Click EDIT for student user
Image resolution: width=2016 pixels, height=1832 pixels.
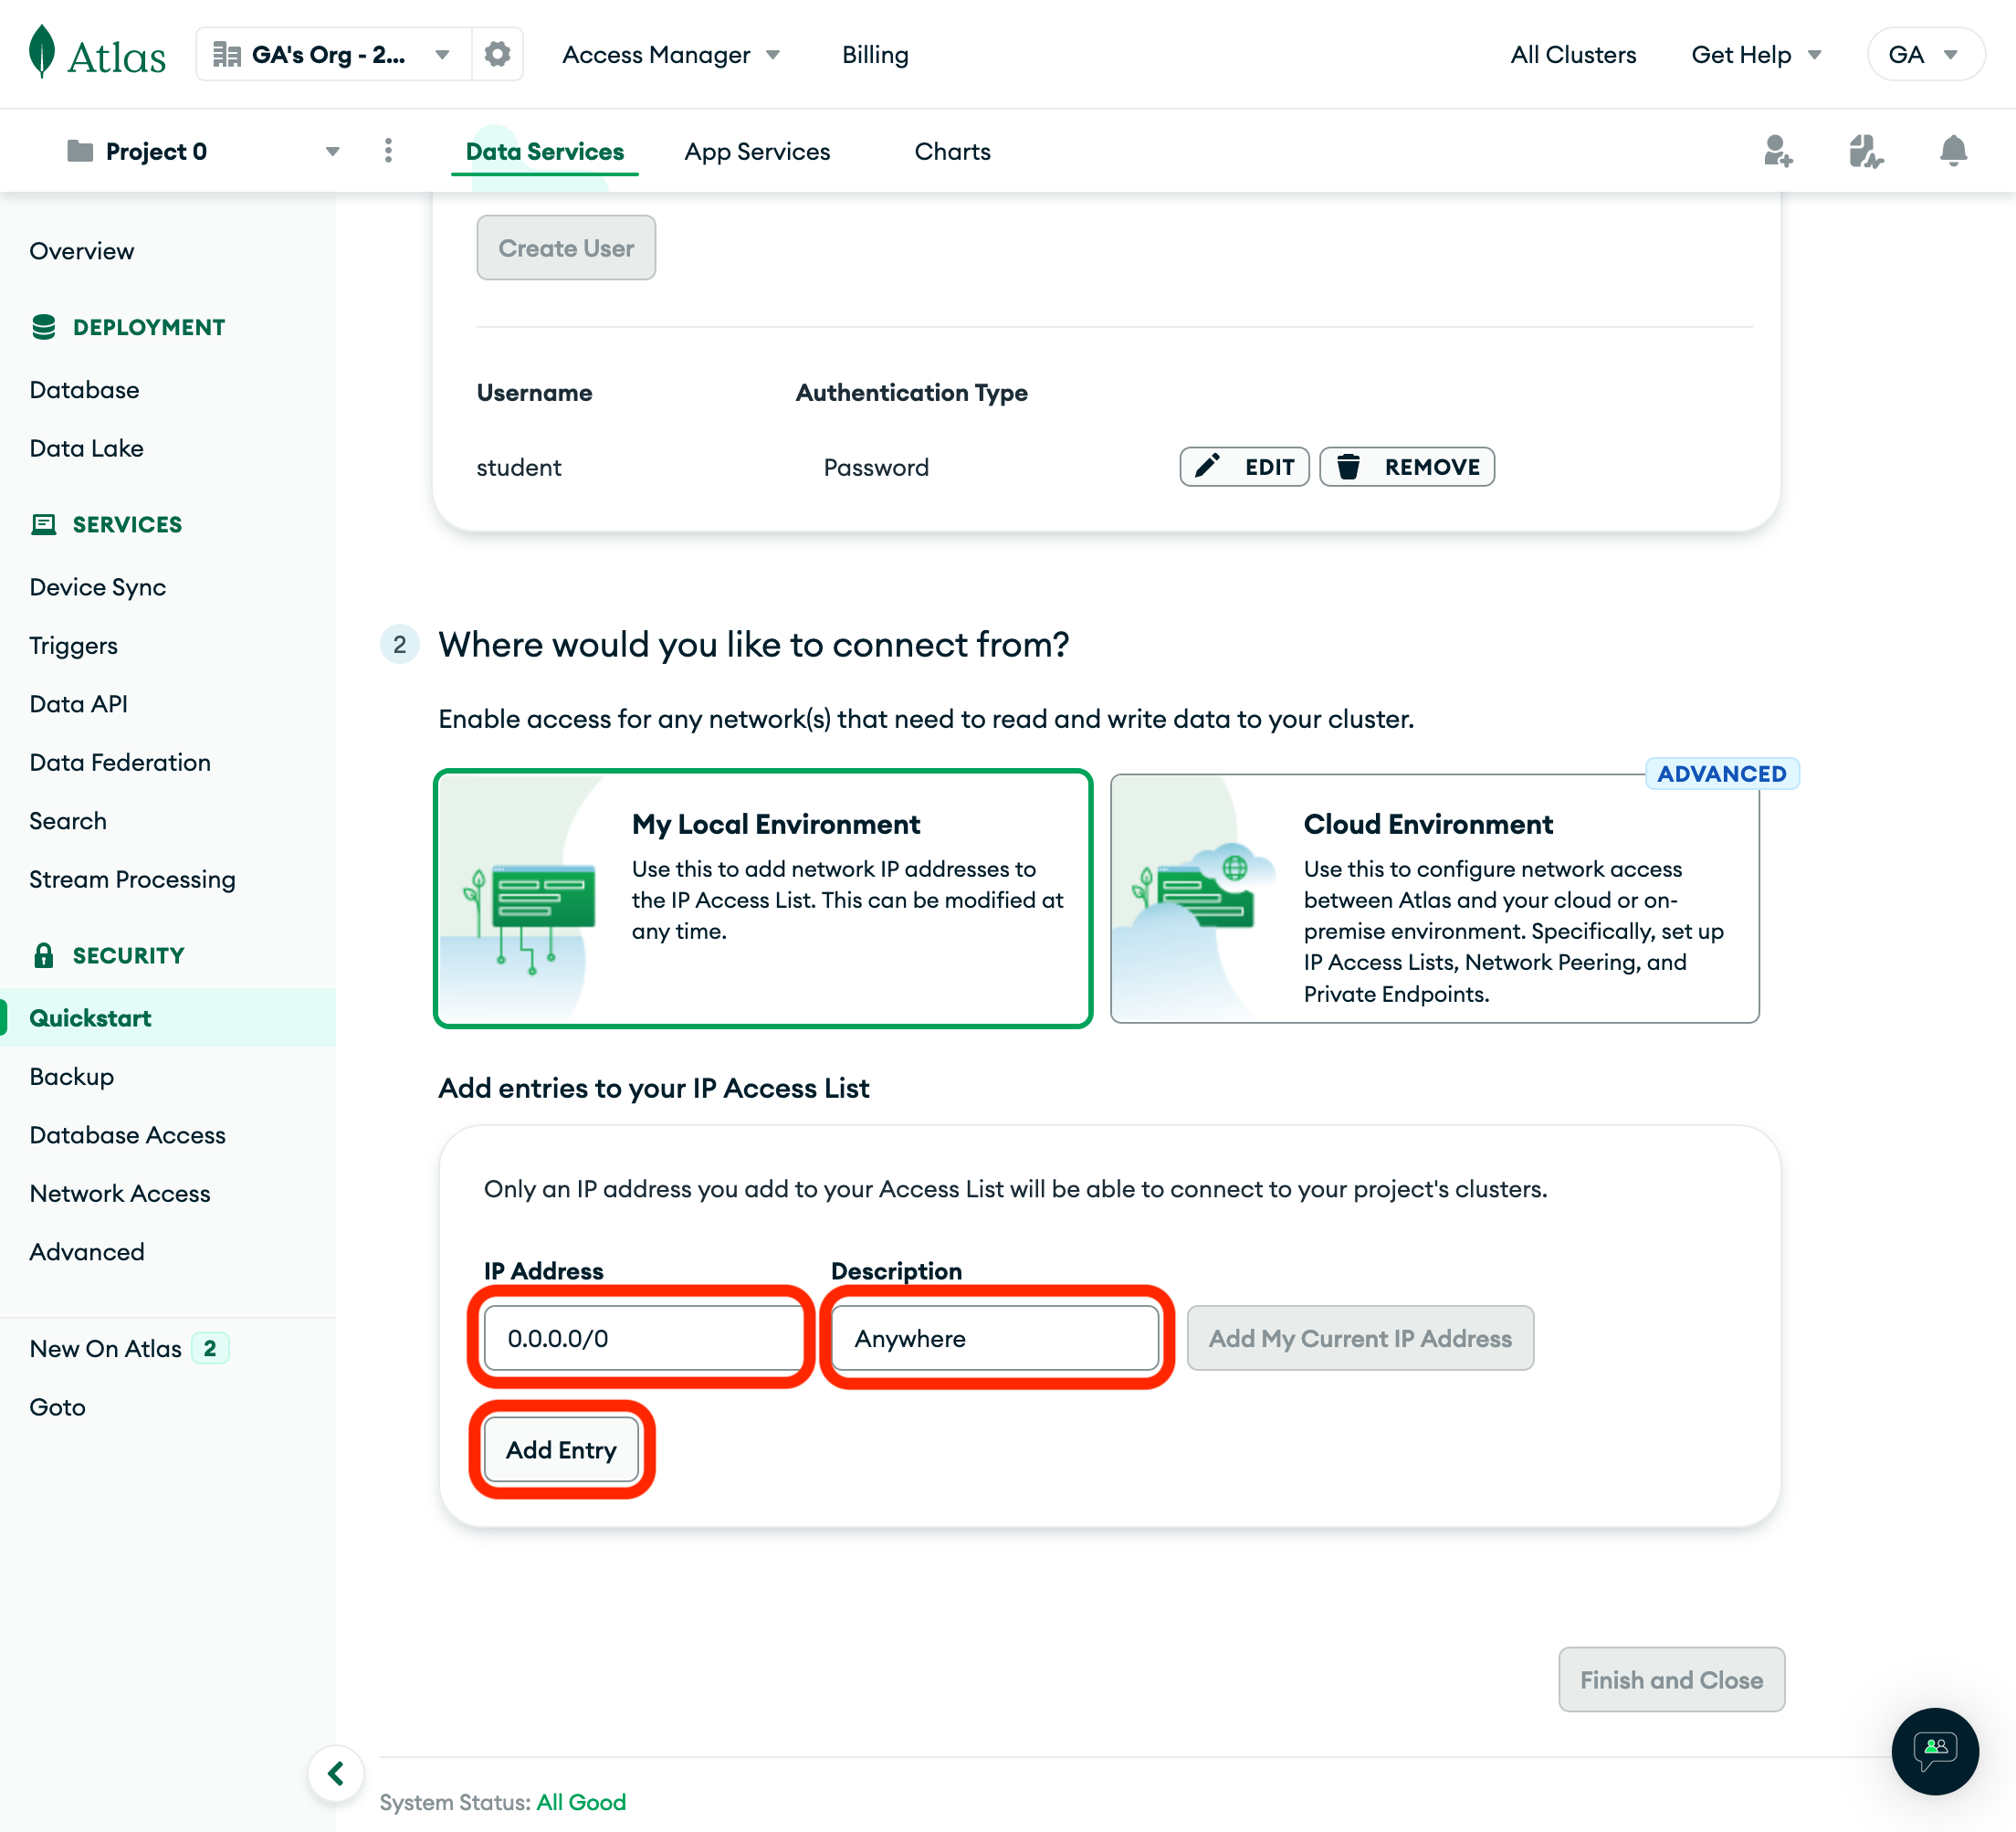(1244, 467)
